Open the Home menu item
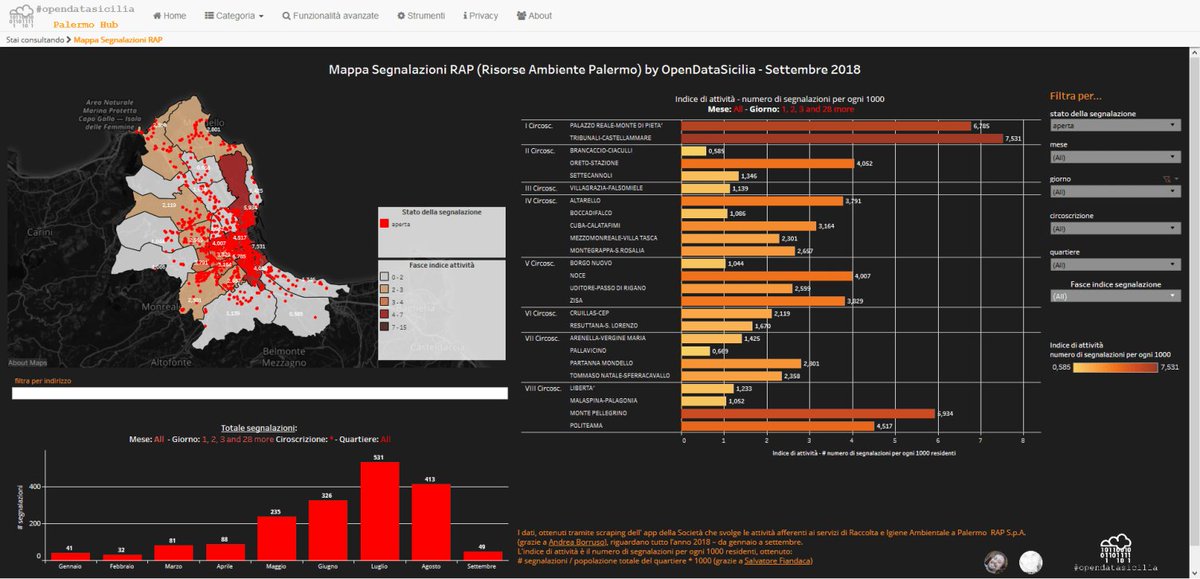This screenshot has height=579, width=1200. tap(169, 16)
